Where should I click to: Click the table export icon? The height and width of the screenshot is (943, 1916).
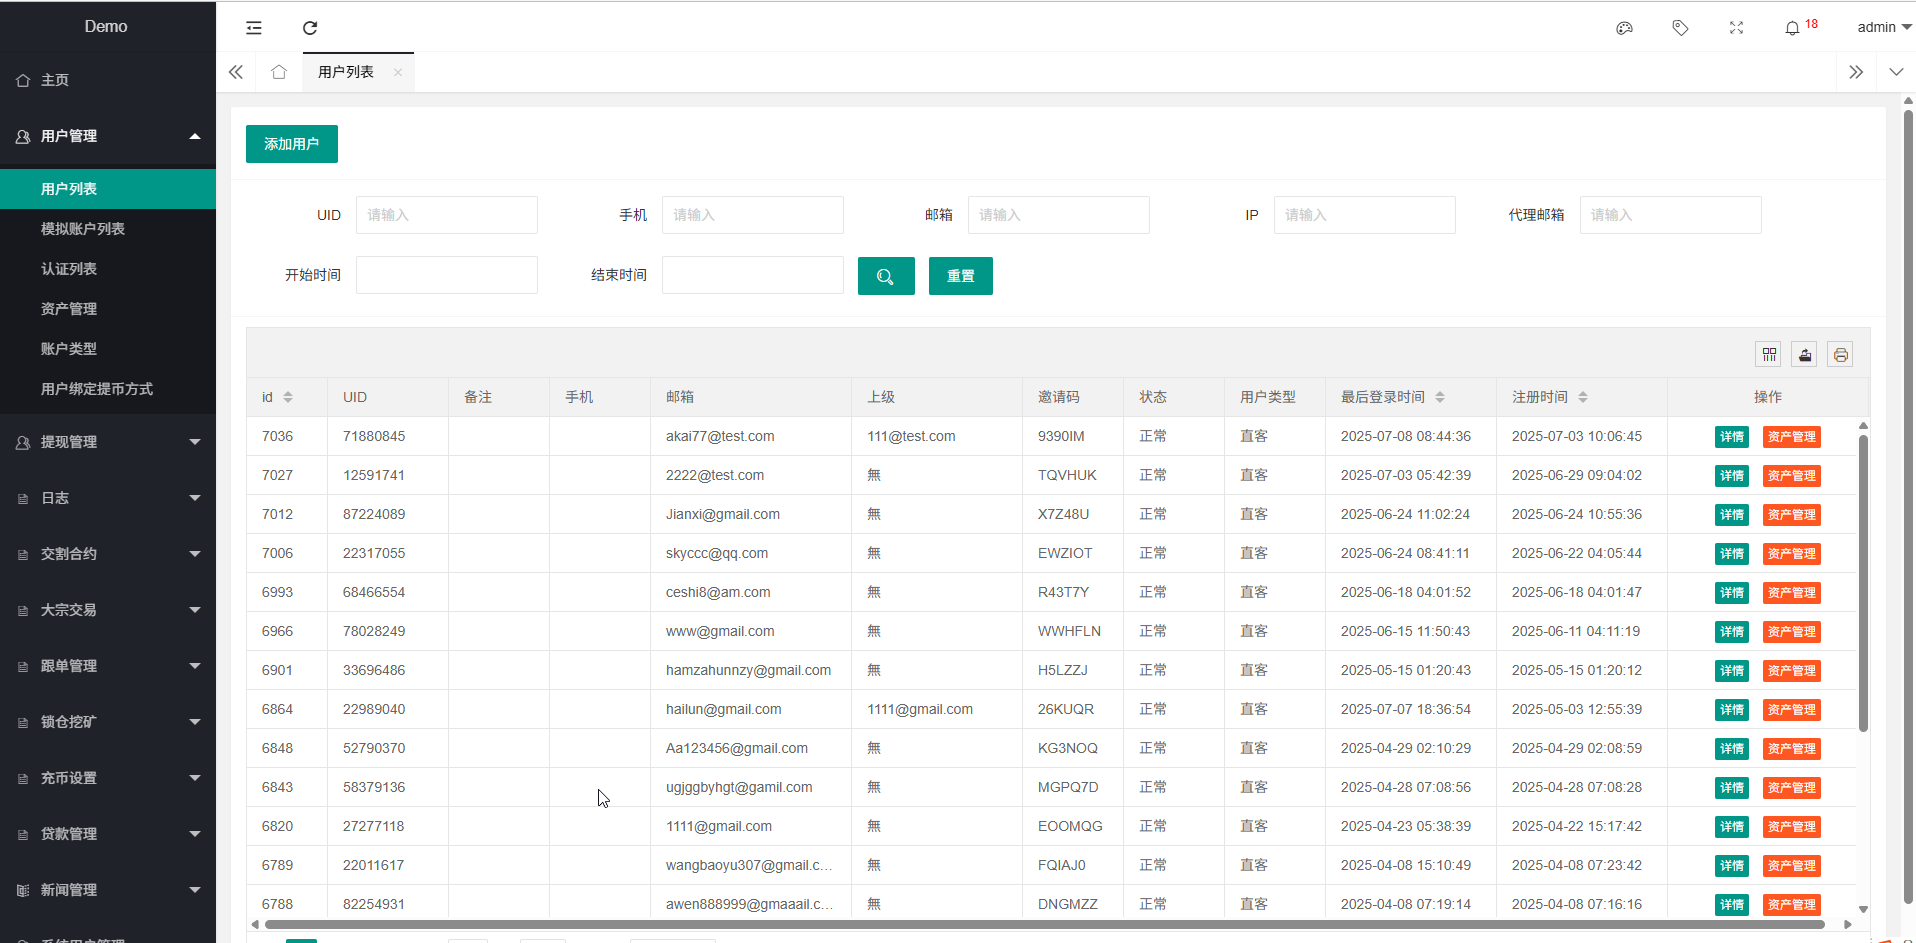[x=1805, y=354]
